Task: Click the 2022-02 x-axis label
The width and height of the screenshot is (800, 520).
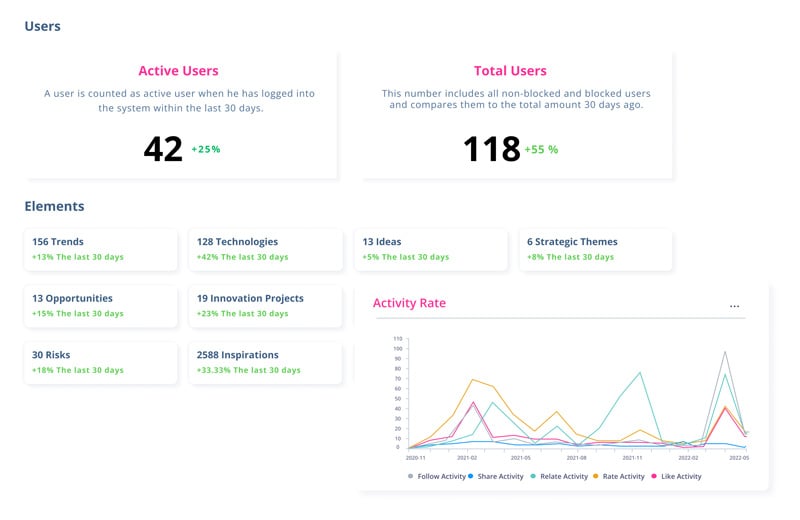Action: 688,458
